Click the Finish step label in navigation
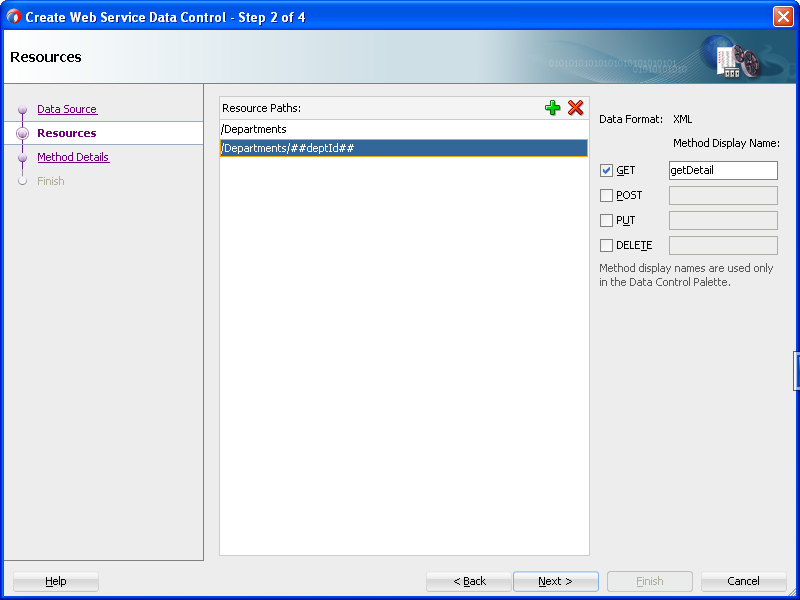 point(51,181)
